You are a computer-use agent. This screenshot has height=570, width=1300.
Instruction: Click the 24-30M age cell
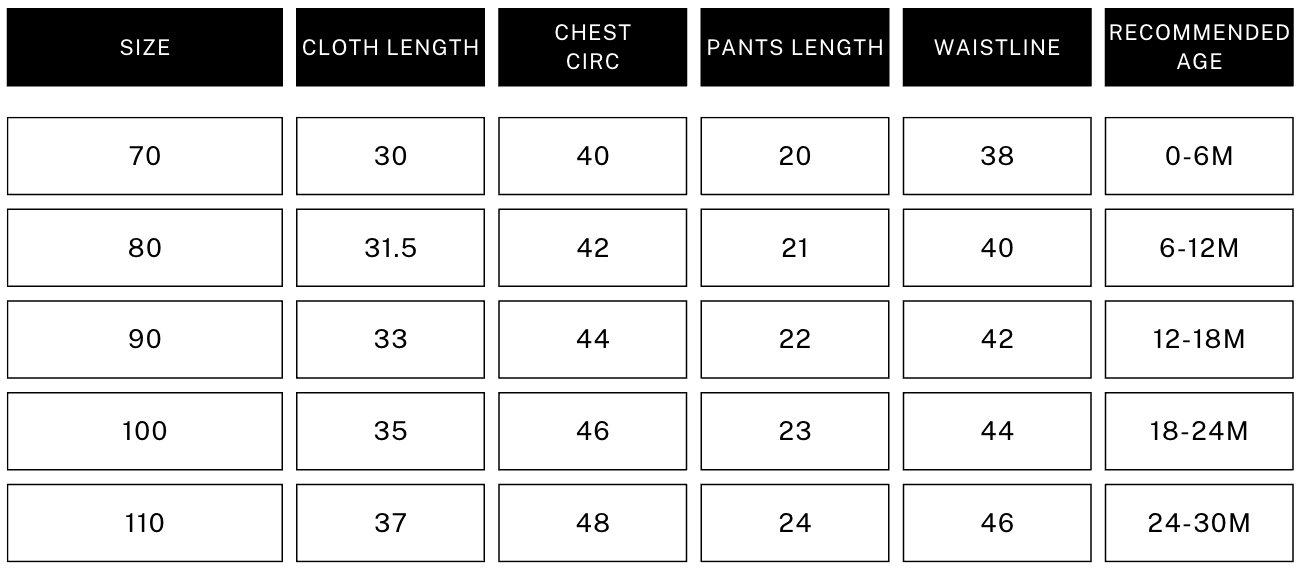[1199, 523]
